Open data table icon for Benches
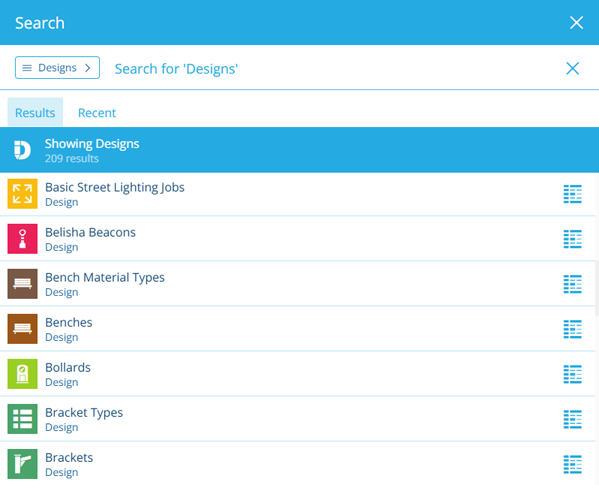This screenshot has height=485, width=599. pos(572,329)
